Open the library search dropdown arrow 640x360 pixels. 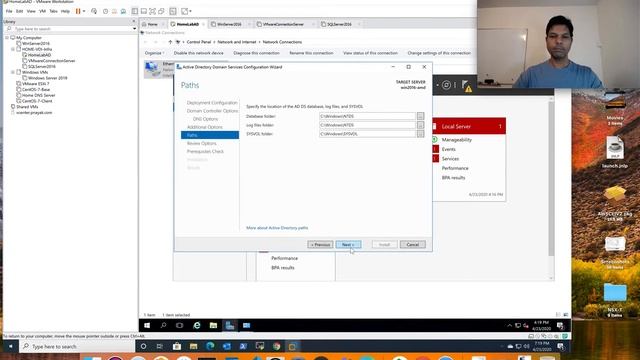click(x=134, y=29)
